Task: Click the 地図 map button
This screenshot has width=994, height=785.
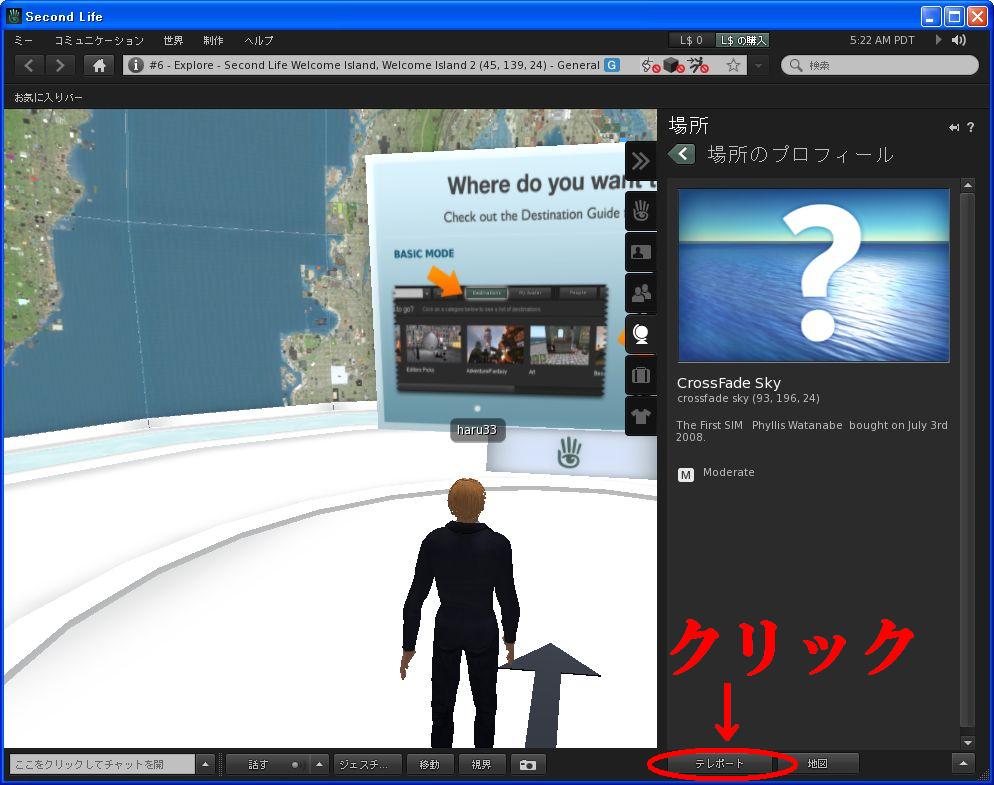Action: tap(818, 764)
